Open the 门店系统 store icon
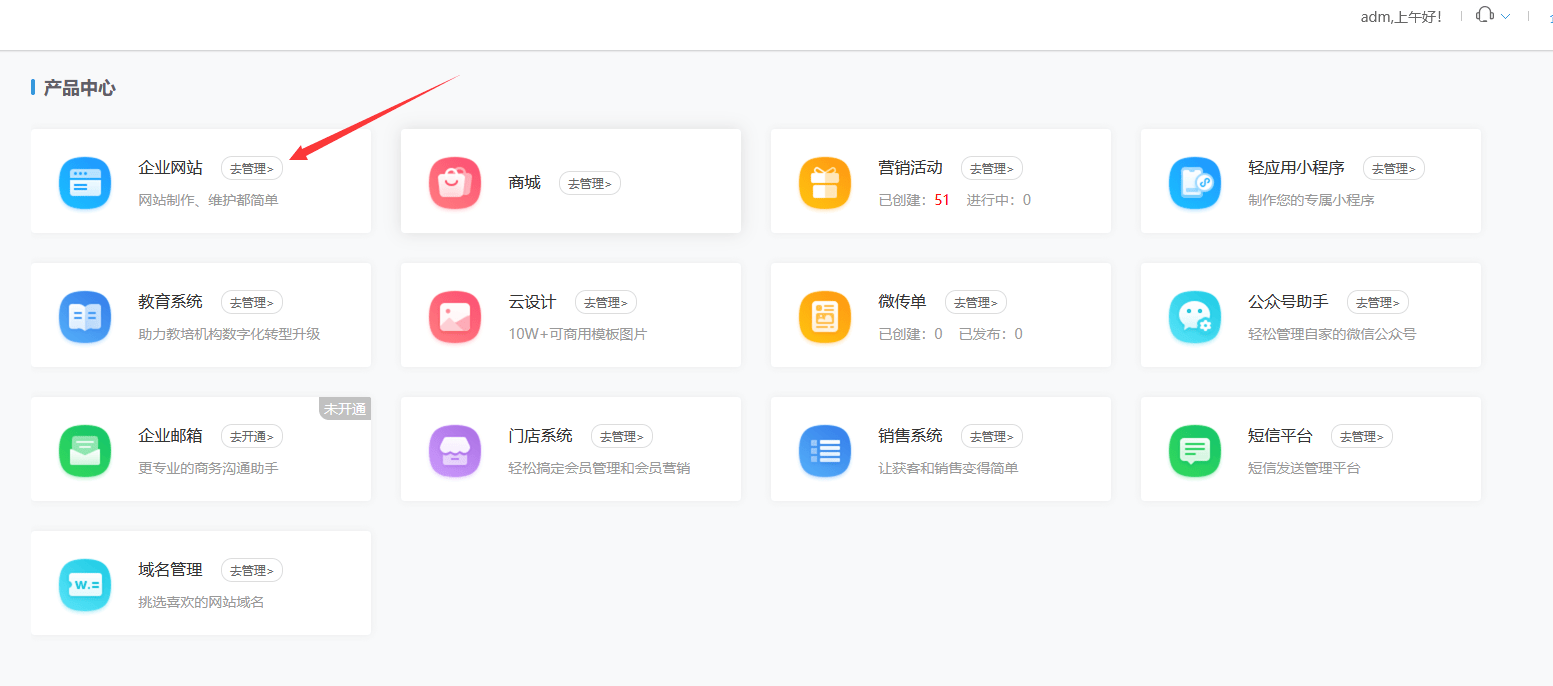The width and height of the screenshot is (1553, 686). (455, 450)
